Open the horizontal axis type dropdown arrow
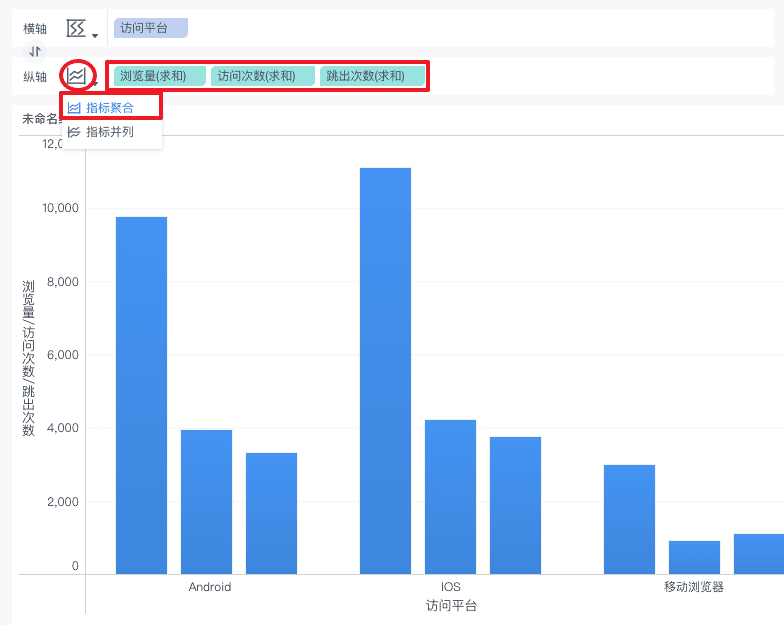 tap(95, 36)
